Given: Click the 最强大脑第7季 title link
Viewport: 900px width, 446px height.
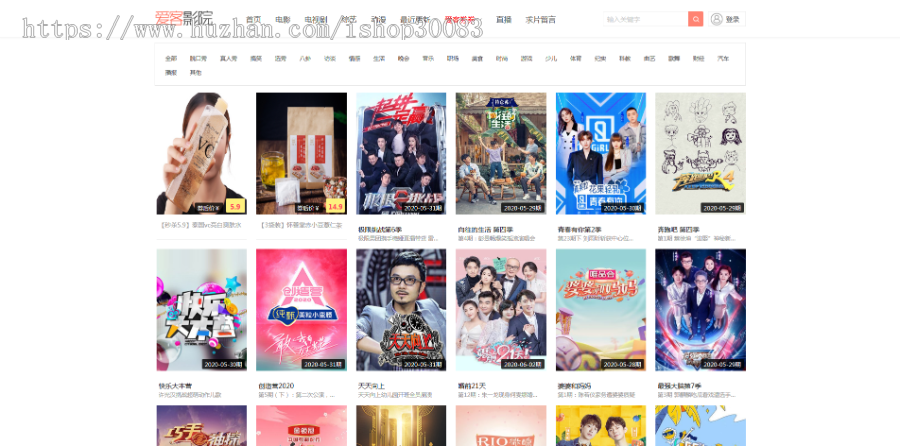Looking at the screenshot, I should point(680,386).
